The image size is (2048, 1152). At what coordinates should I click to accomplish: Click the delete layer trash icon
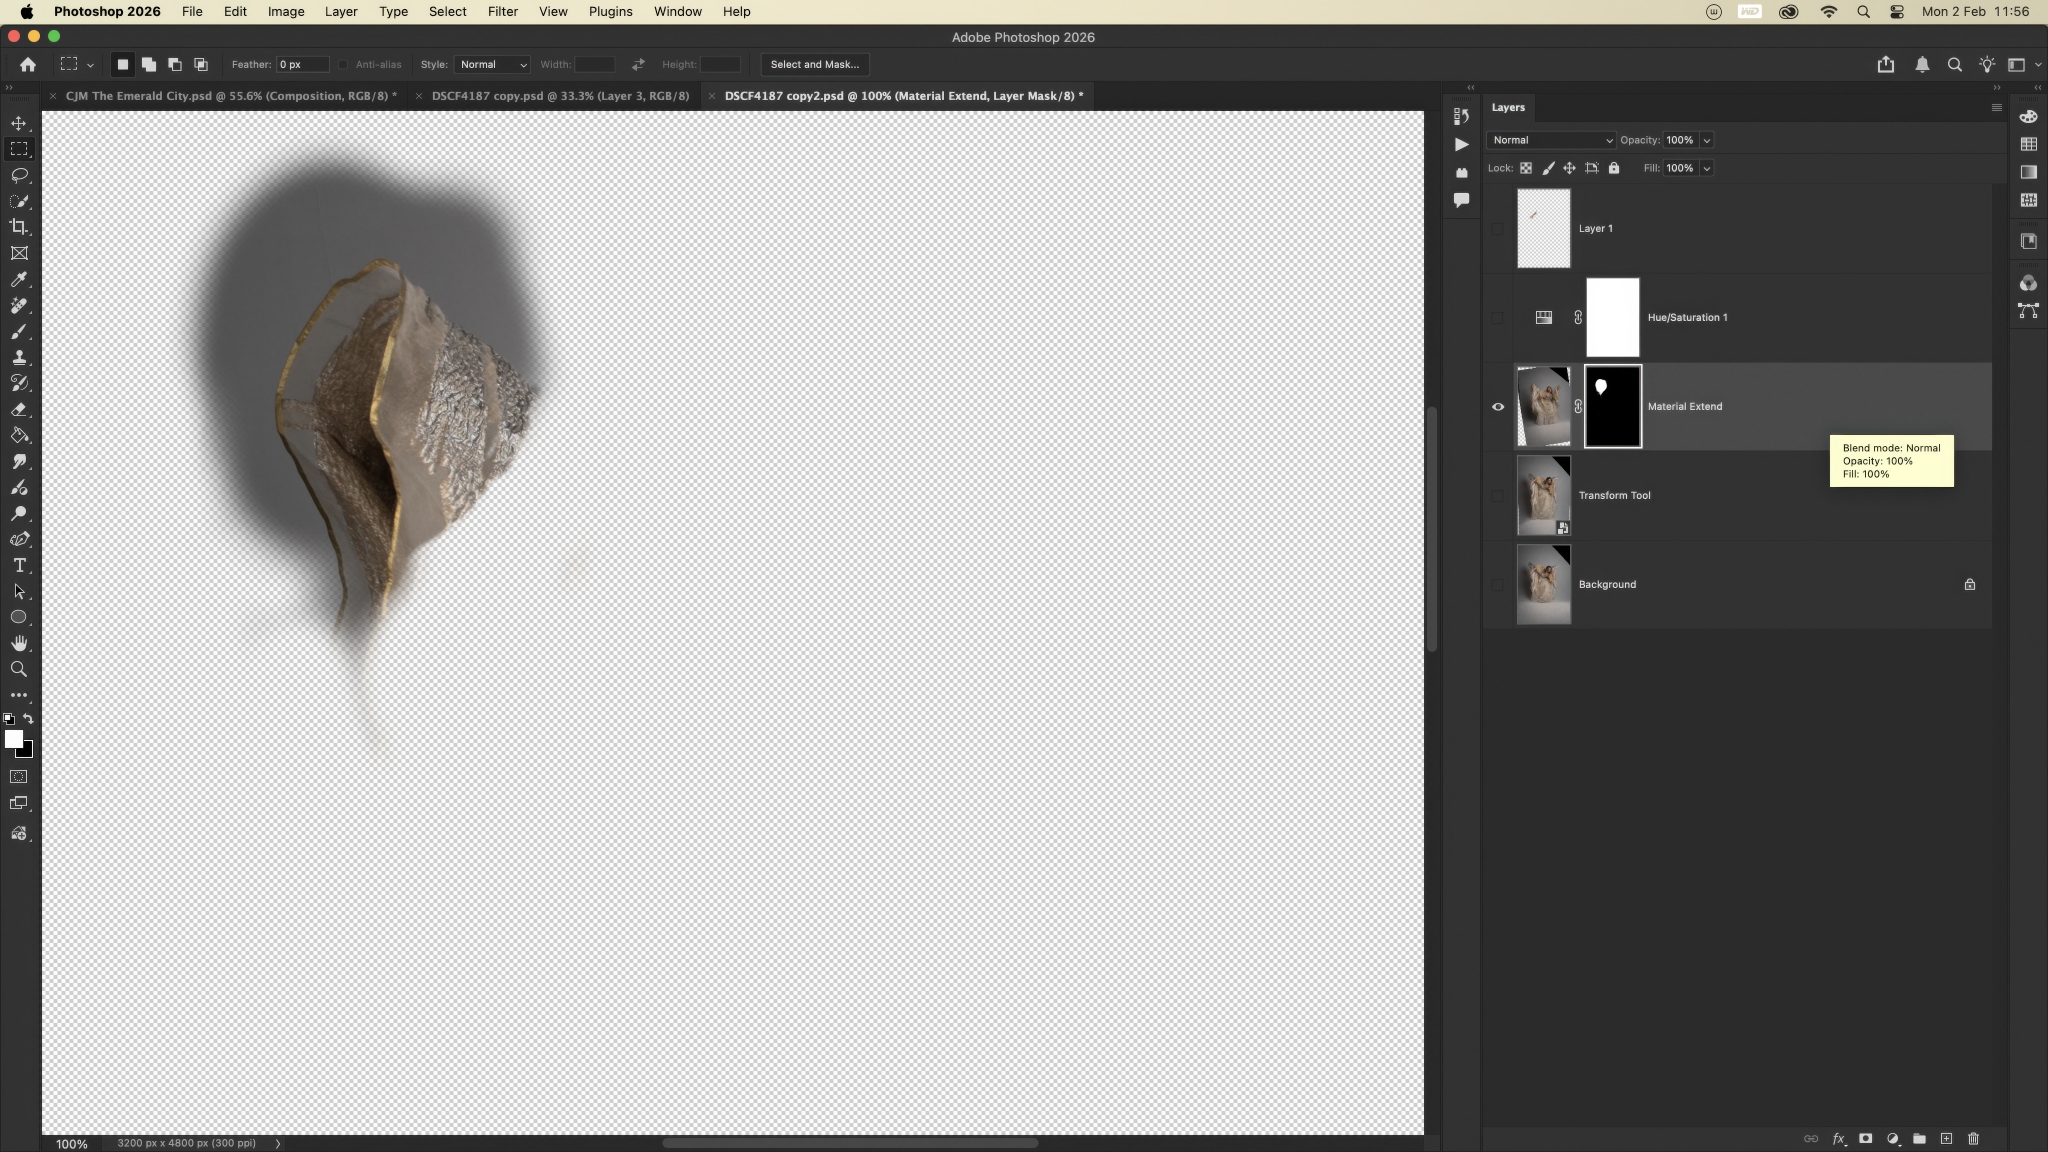point(1973,1138)
